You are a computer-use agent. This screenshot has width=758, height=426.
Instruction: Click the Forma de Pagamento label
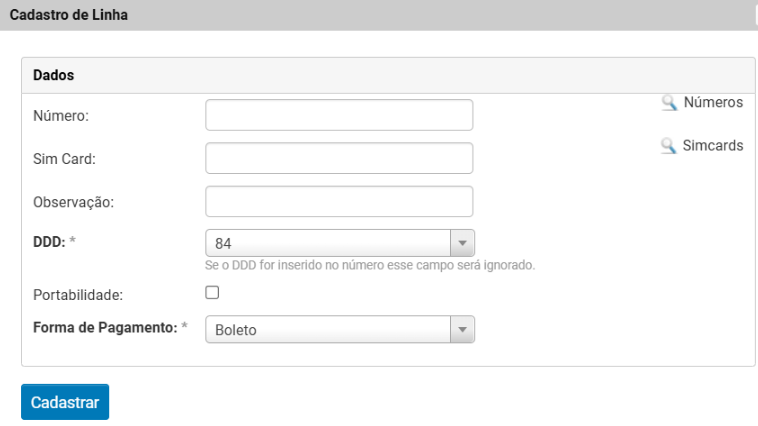pos(104,328)
